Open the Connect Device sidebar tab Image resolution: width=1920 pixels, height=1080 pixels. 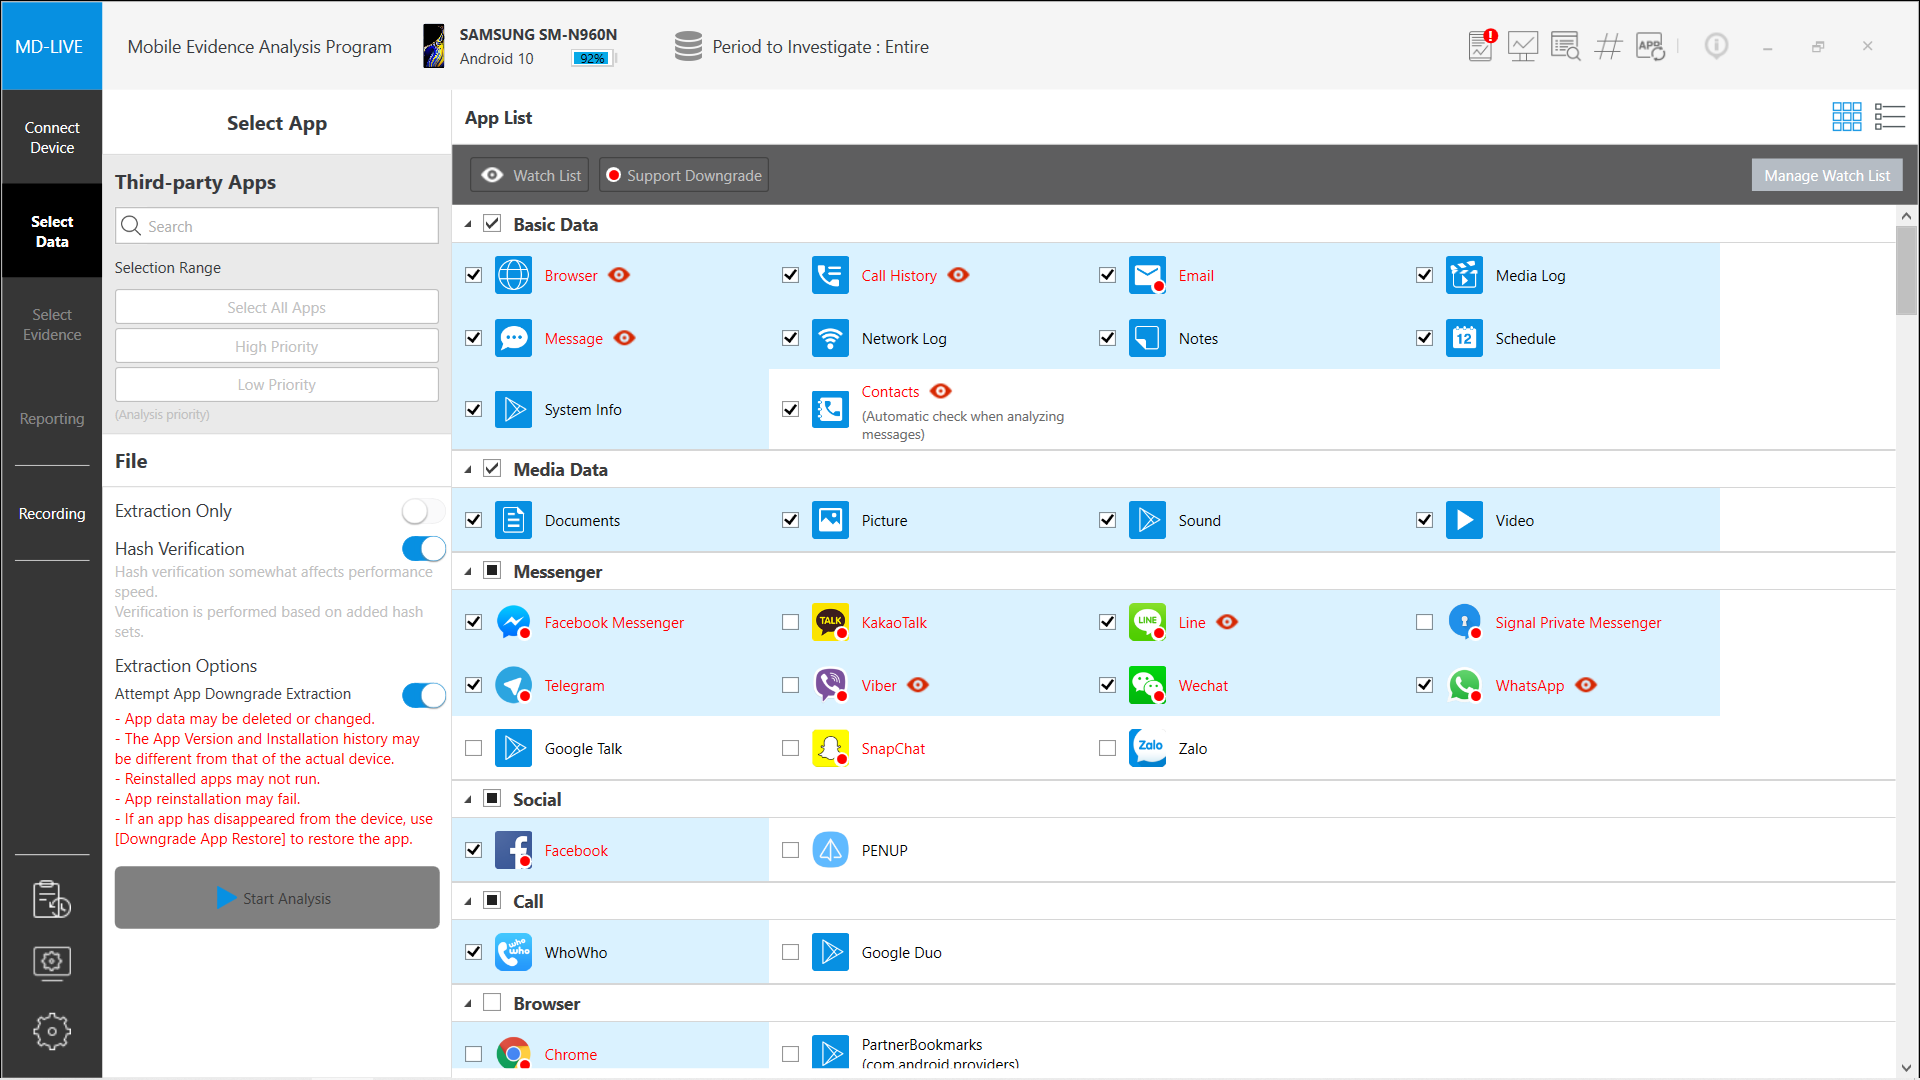tap(52, 137)
